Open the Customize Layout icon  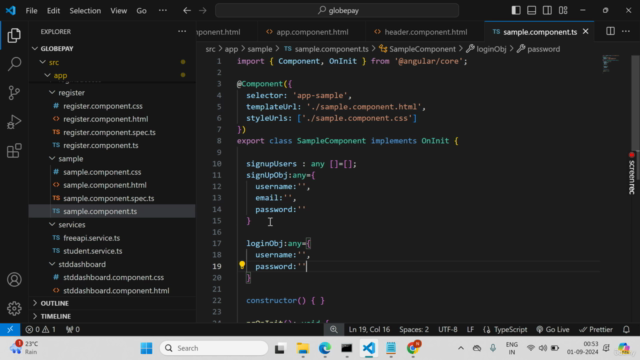563,10
